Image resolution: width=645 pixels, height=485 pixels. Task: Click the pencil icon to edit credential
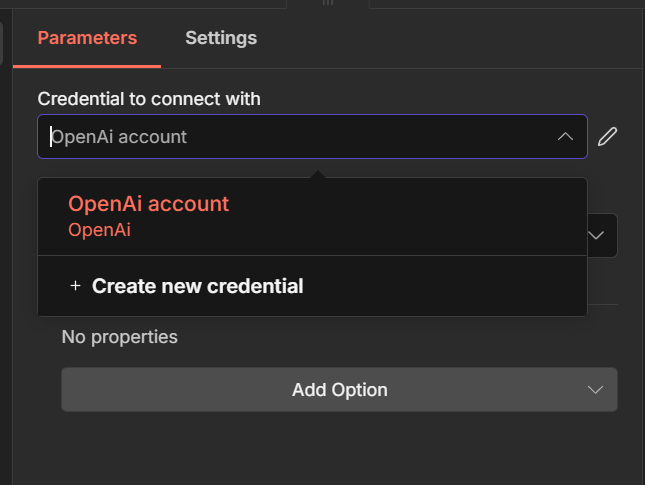tap(607, 137)
